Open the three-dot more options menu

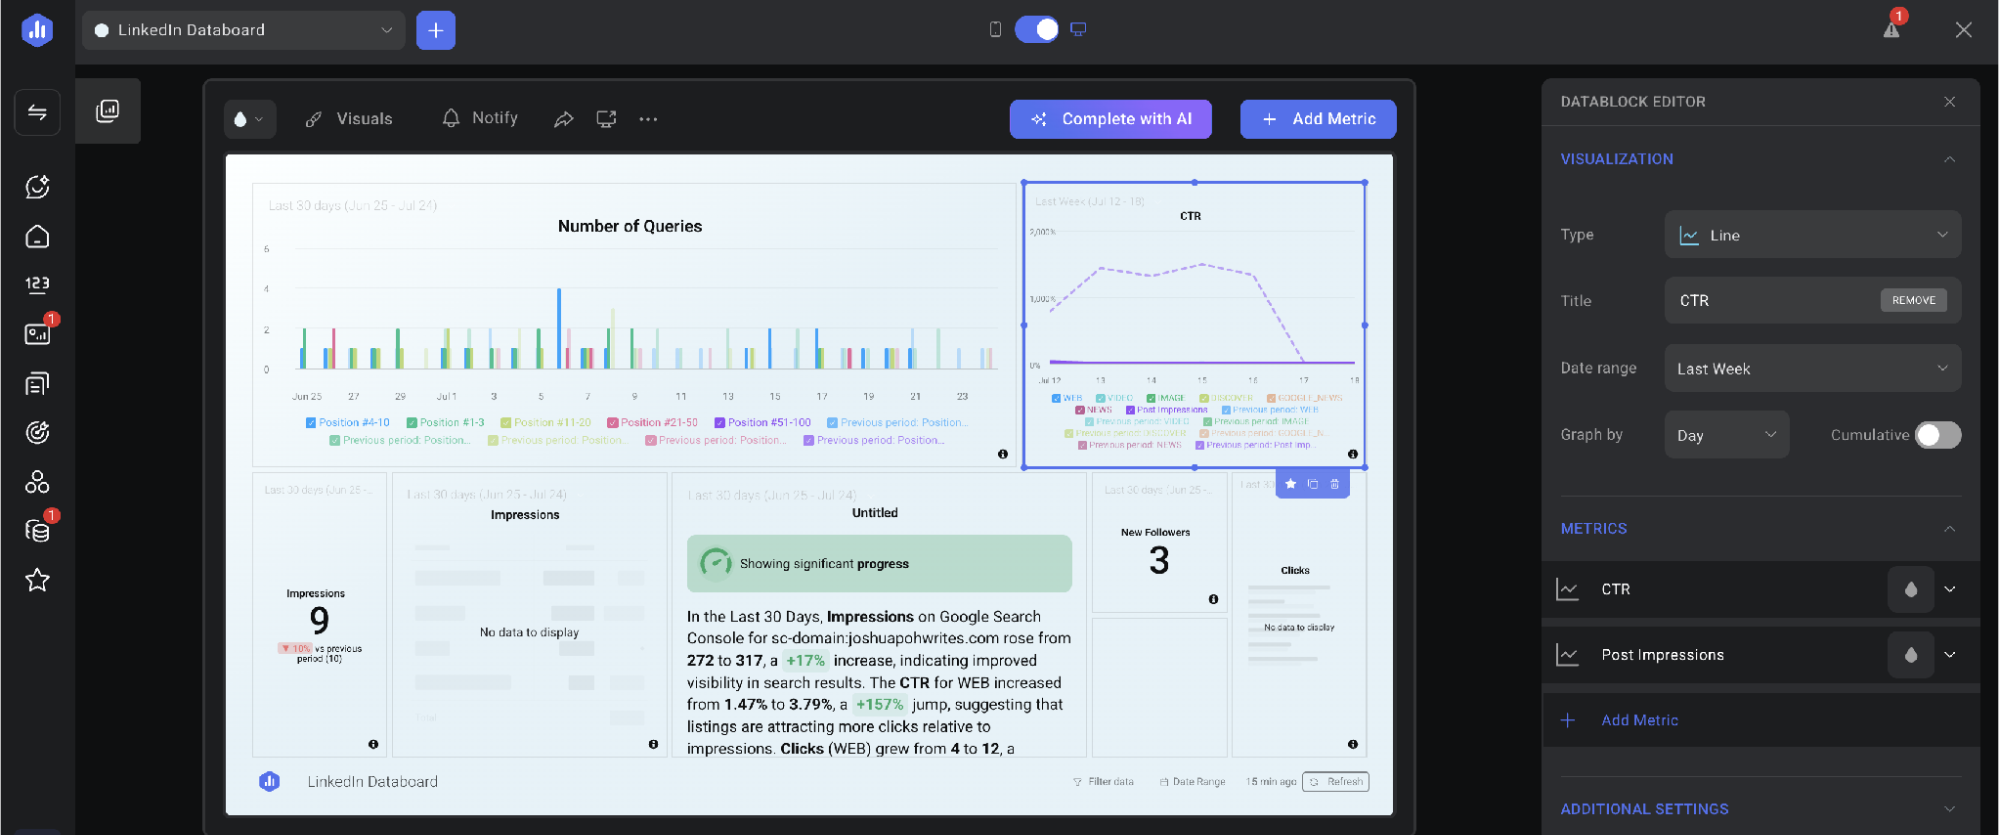(x=648, y=119)
